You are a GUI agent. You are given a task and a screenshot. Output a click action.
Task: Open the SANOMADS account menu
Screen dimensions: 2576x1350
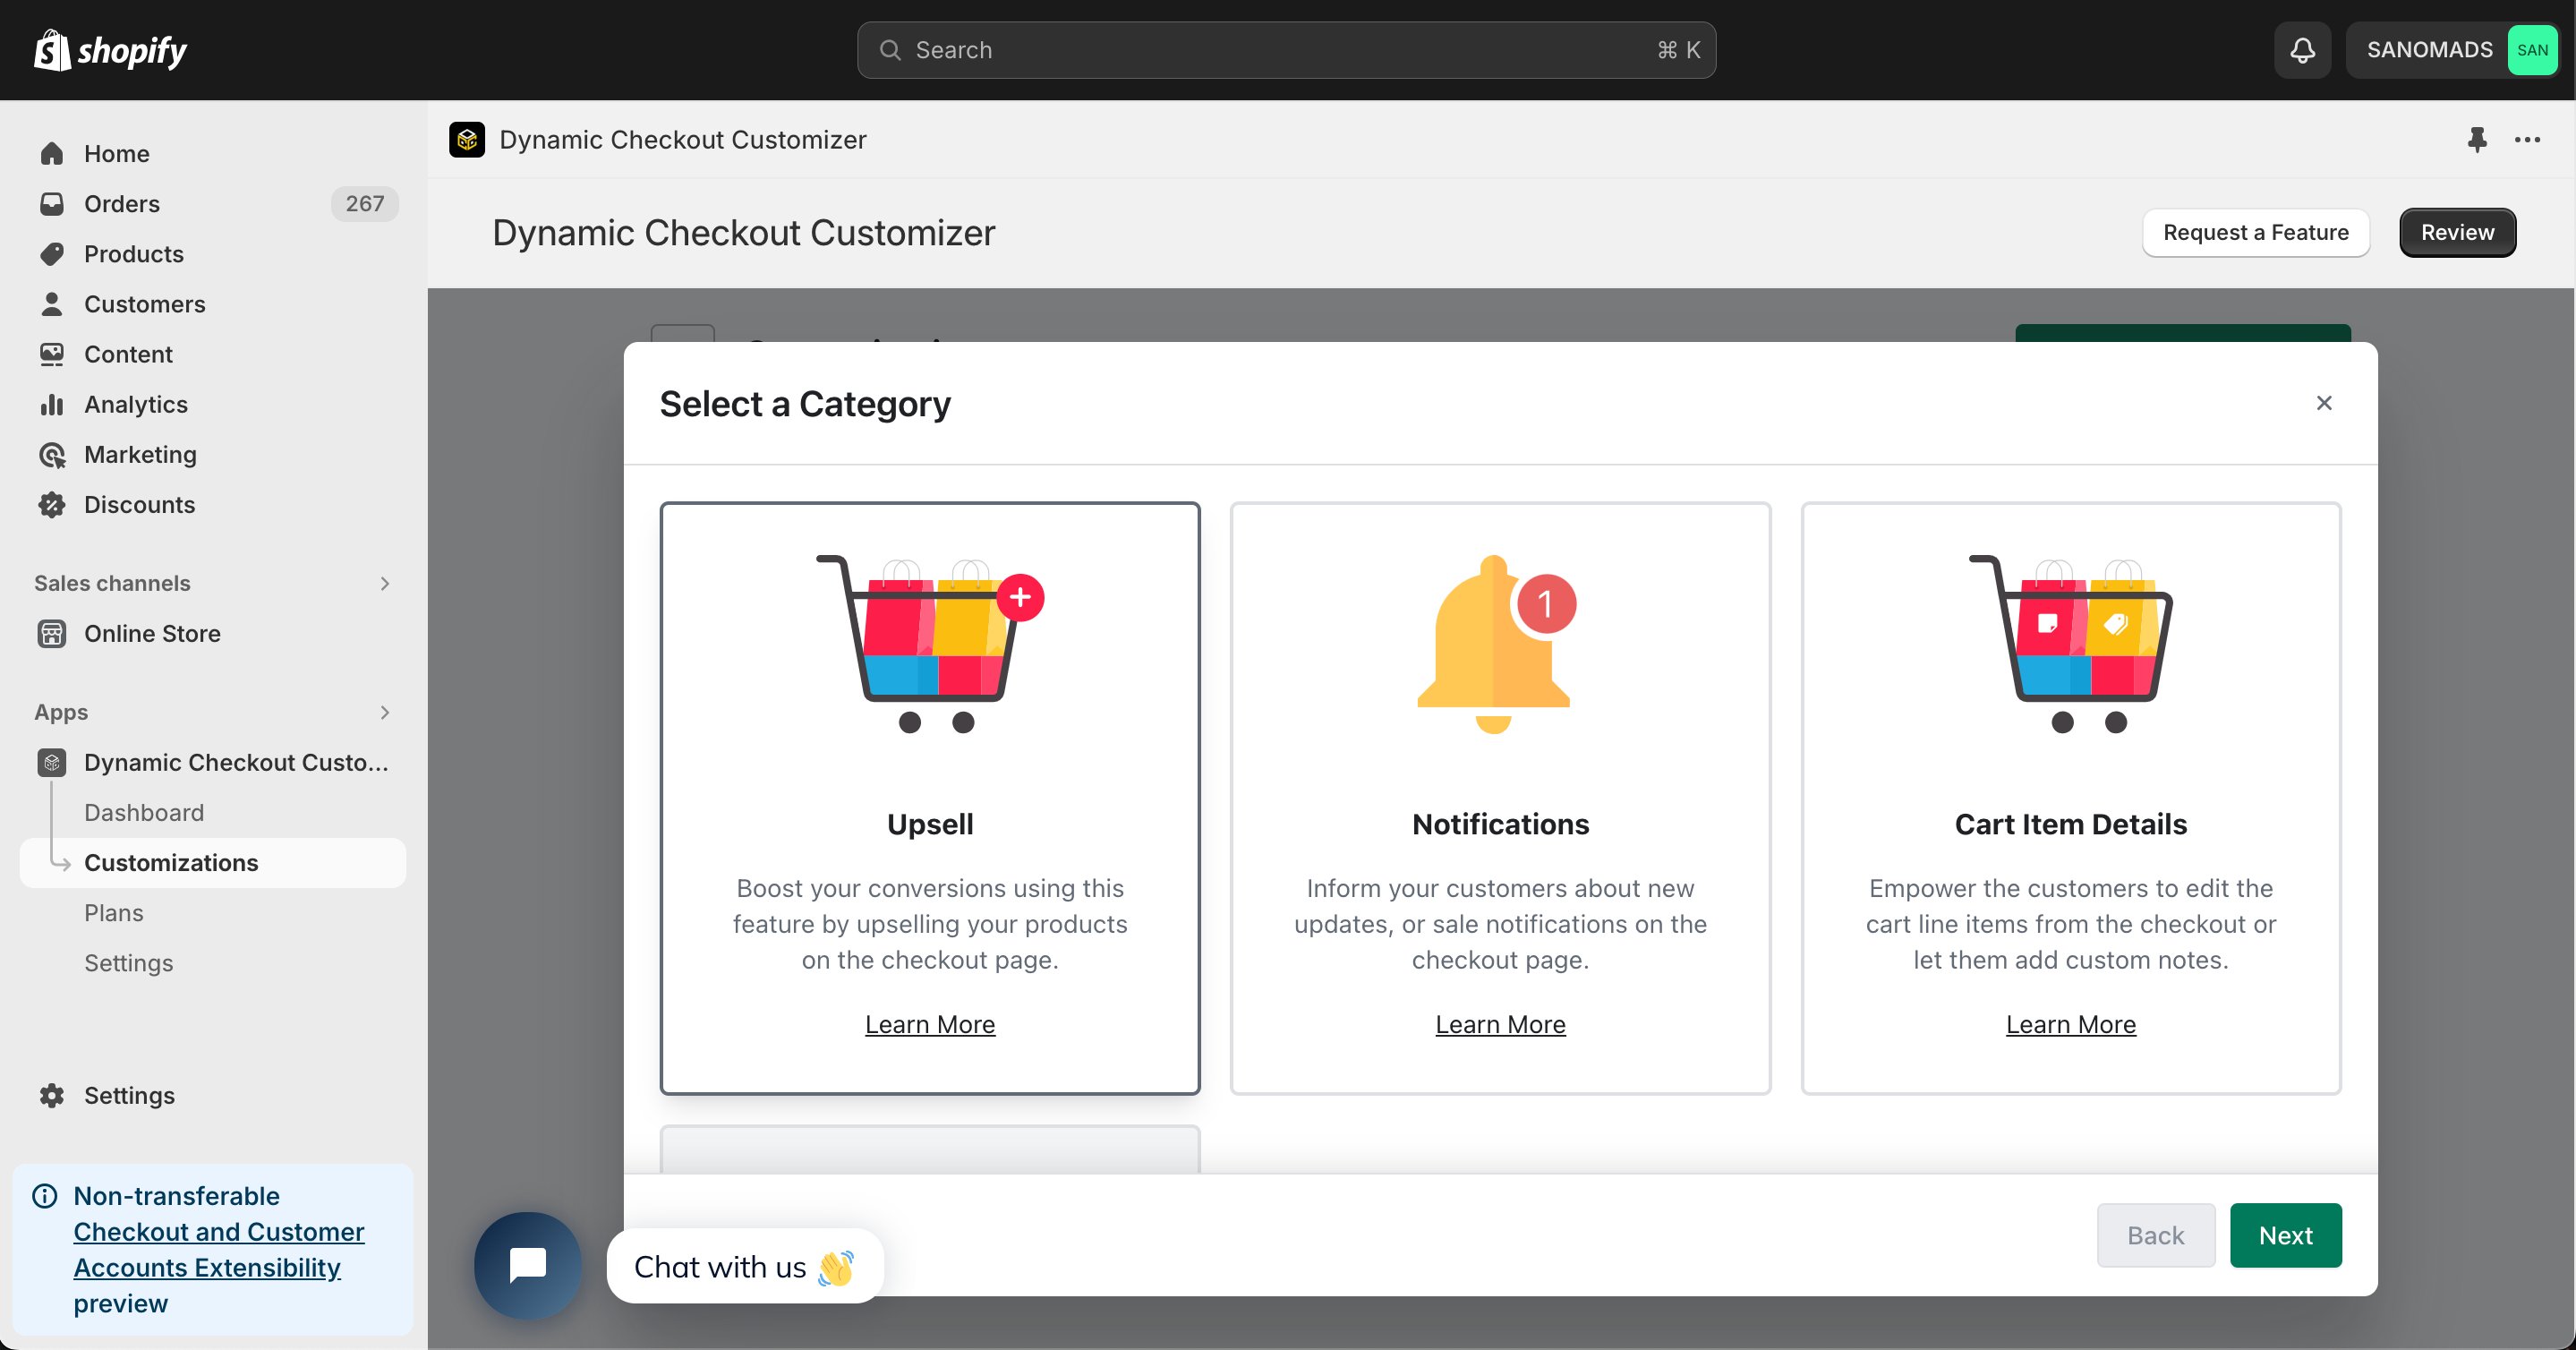tap(2452, 50)
